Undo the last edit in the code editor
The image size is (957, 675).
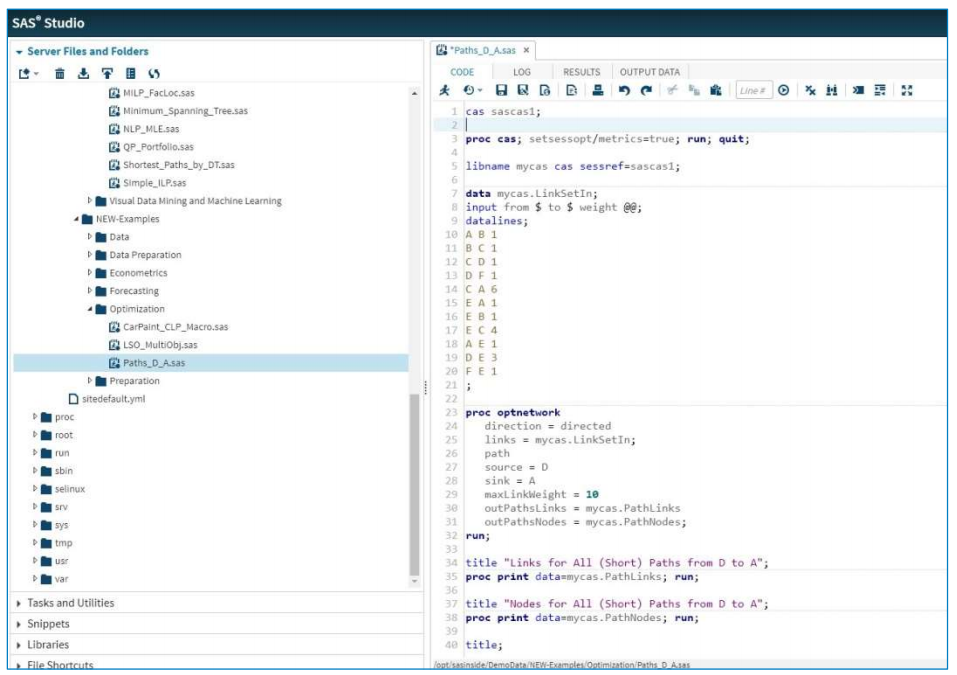(x=624, y=90)
